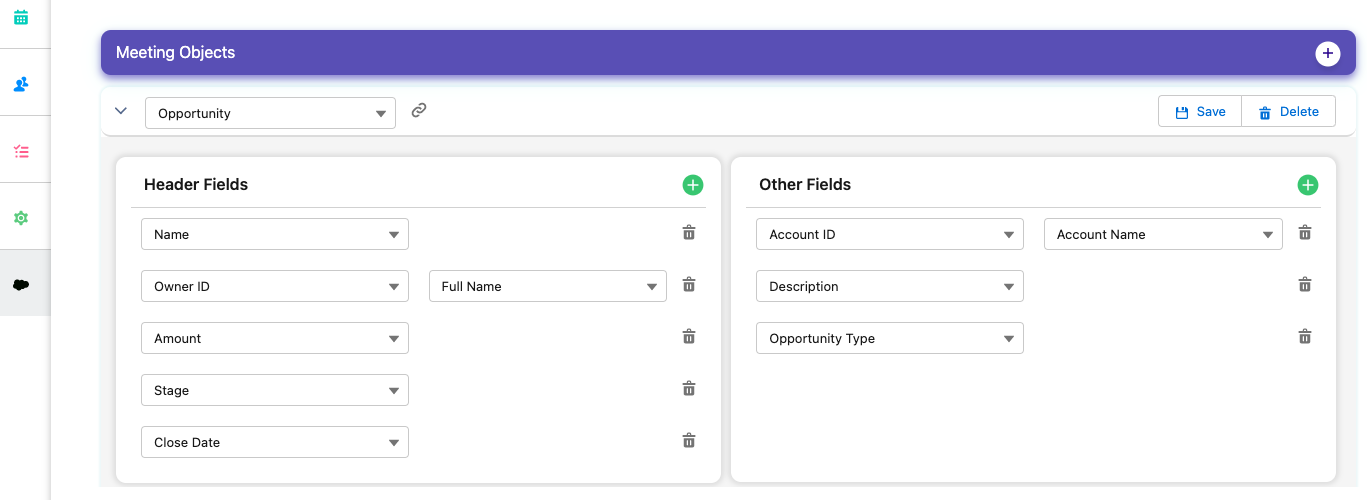1367x500 pixels.
Task: Click the Salesforce cloud icon in the sidebar
Action: pyautogui.click(x=21, y=285)
